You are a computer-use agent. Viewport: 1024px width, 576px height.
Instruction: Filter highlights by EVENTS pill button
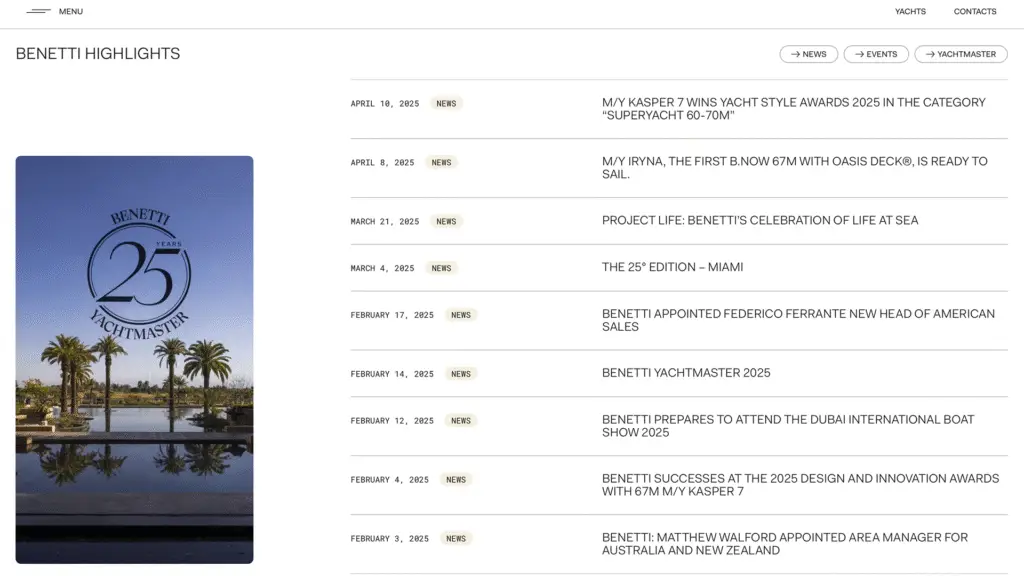[876, 54]
